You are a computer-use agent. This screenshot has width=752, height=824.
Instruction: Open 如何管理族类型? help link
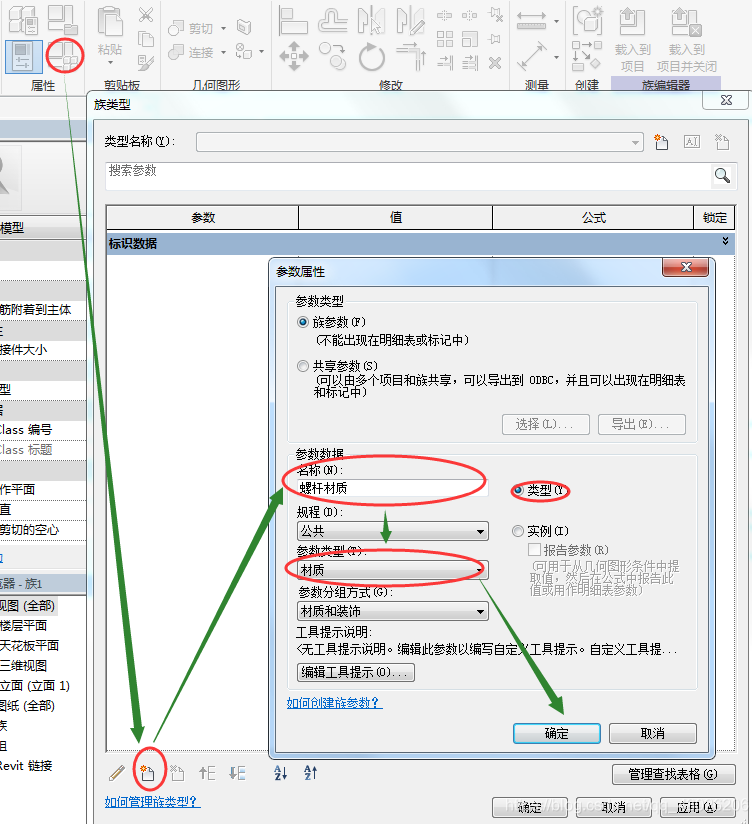[x=152, y=801]
